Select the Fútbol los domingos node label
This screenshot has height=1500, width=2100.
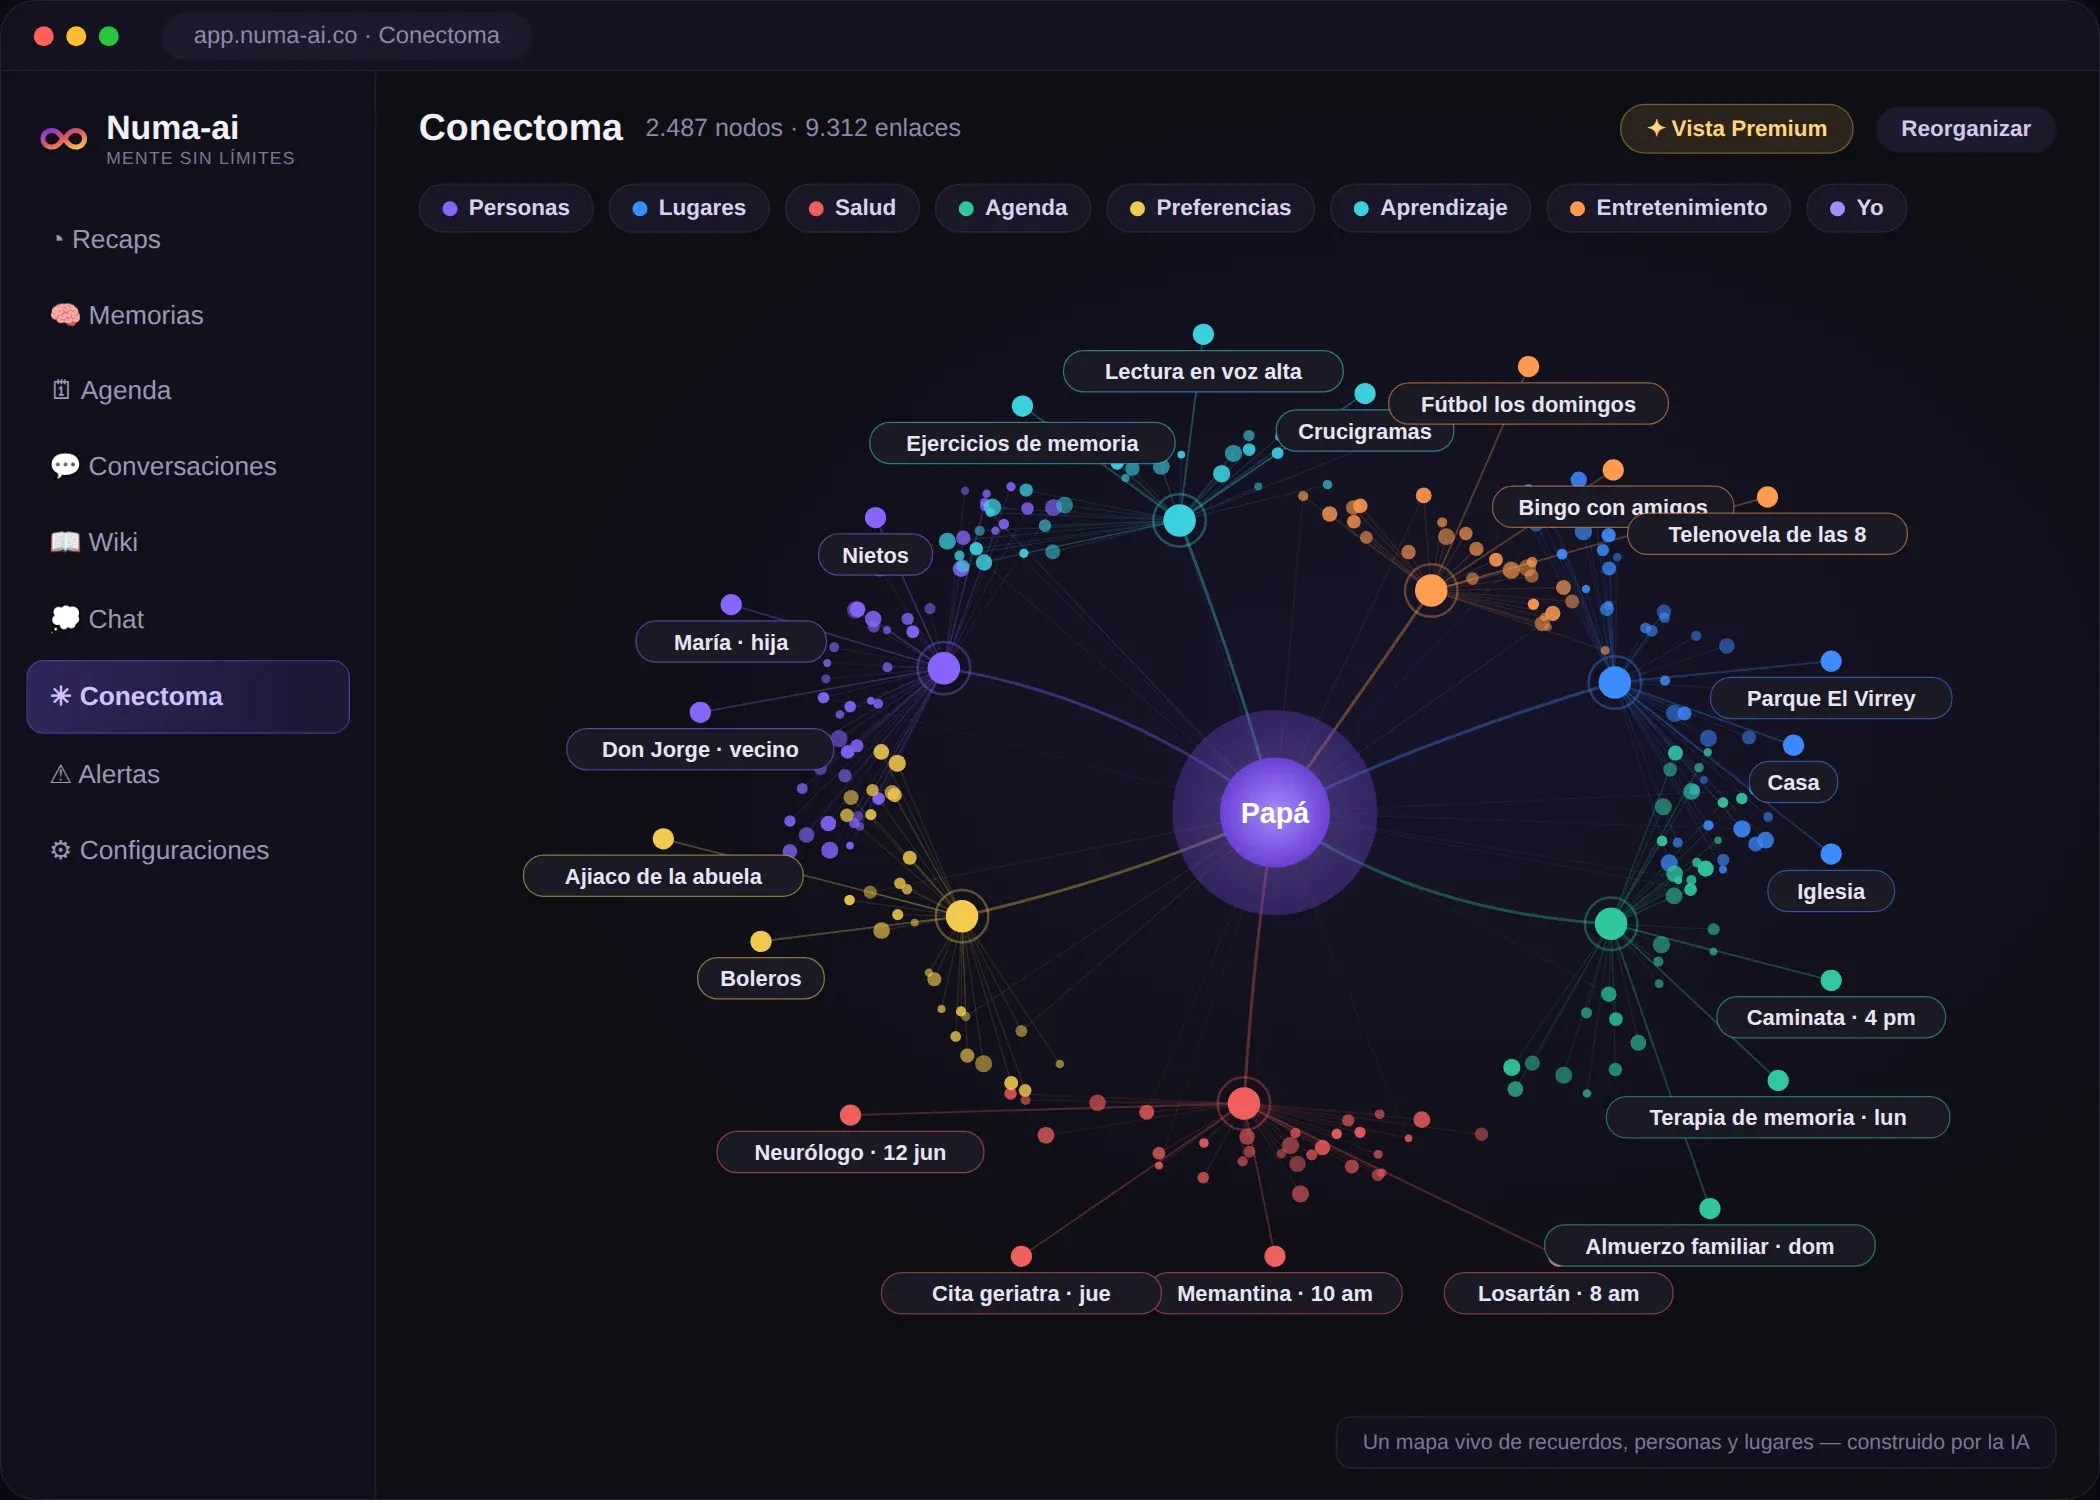1528,405
